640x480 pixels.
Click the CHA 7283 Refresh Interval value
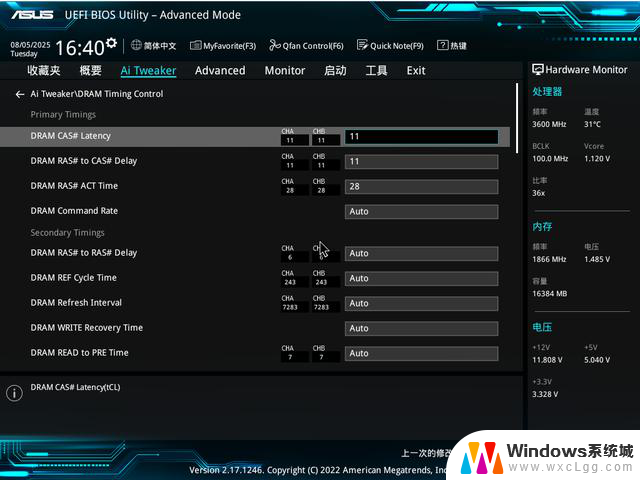(290, 307)
